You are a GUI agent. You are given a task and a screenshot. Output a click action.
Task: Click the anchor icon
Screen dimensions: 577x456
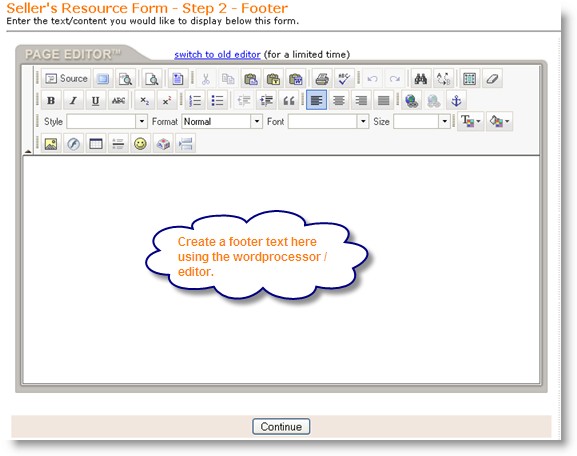(456, 100)
